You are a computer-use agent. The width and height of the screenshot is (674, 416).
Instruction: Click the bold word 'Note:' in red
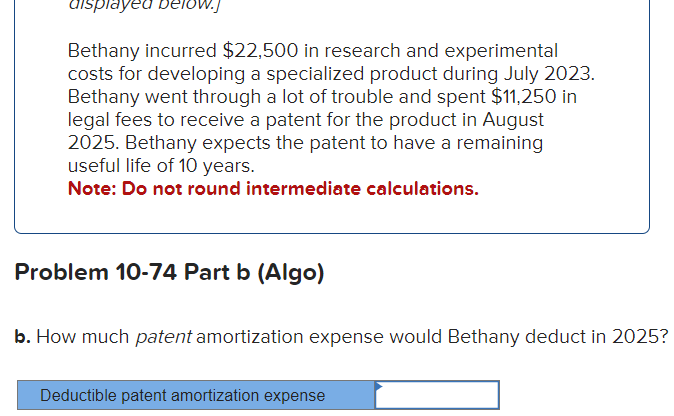pyautogui.click(x=91, y=188)
